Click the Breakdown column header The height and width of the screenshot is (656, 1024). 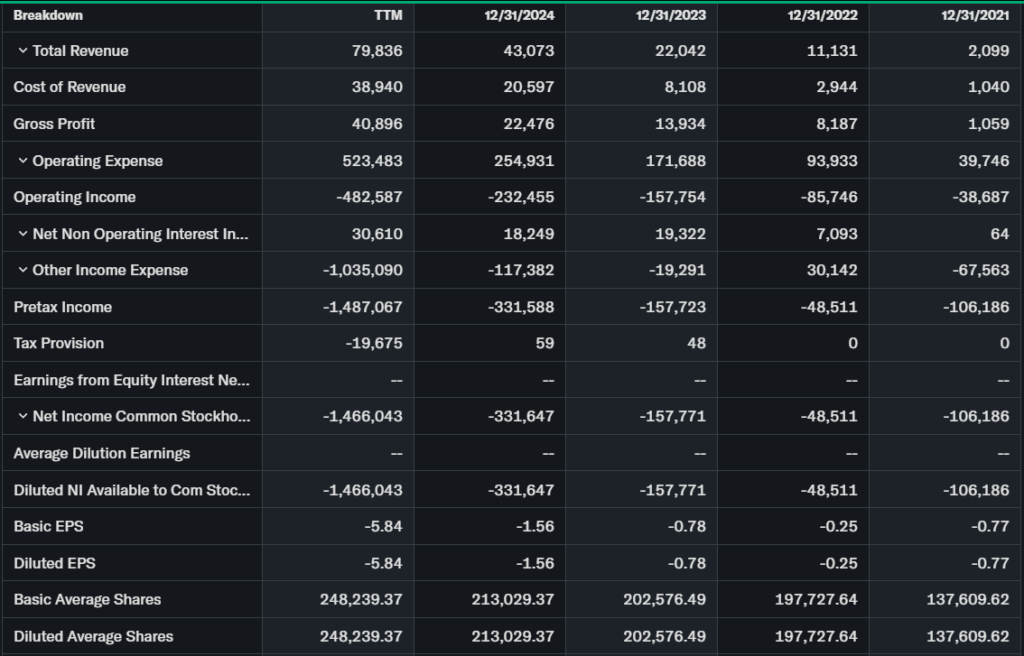48,15
